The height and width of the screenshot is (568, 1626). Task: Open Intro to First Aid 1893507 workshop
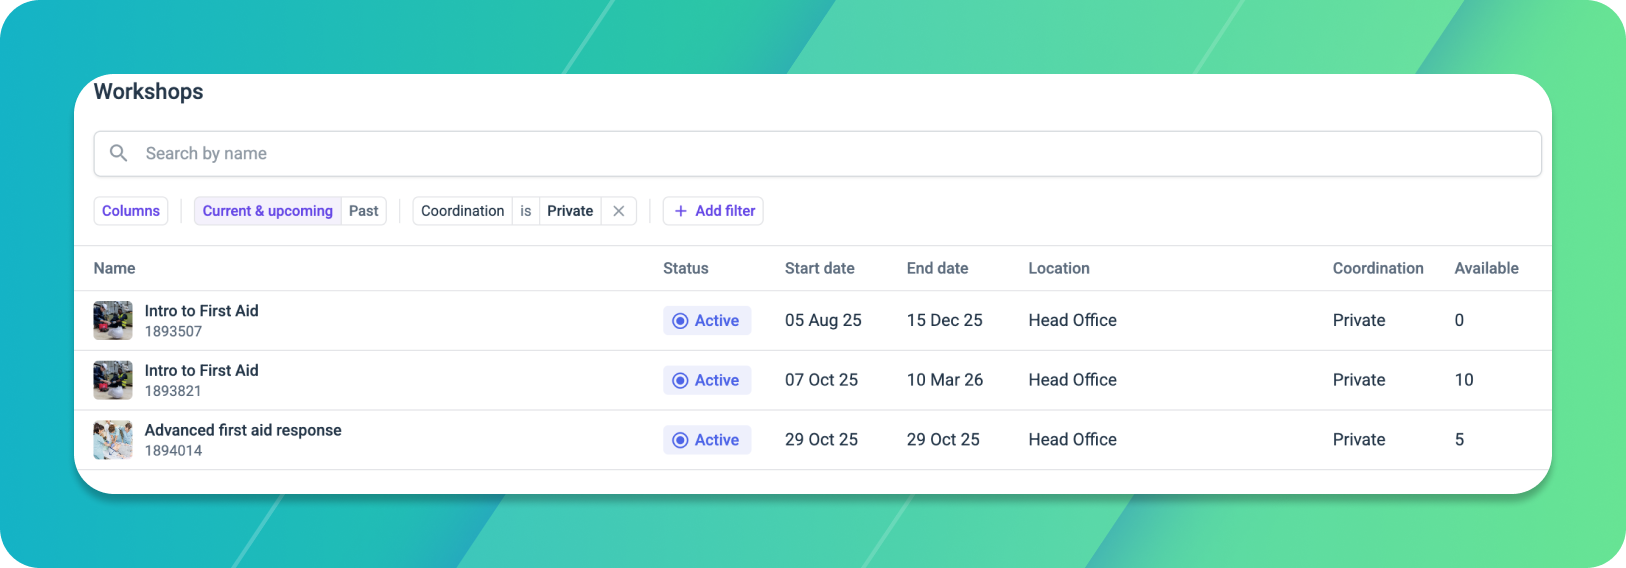coord(202,311)
